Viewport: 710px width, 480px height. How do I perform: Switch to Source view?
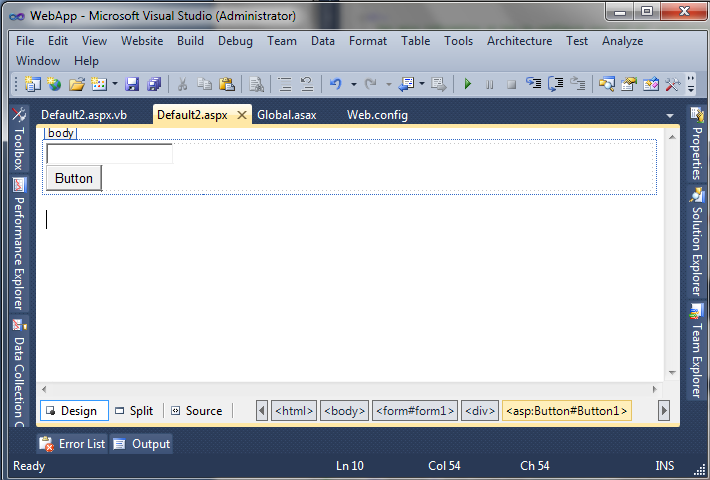click(197, 411)
